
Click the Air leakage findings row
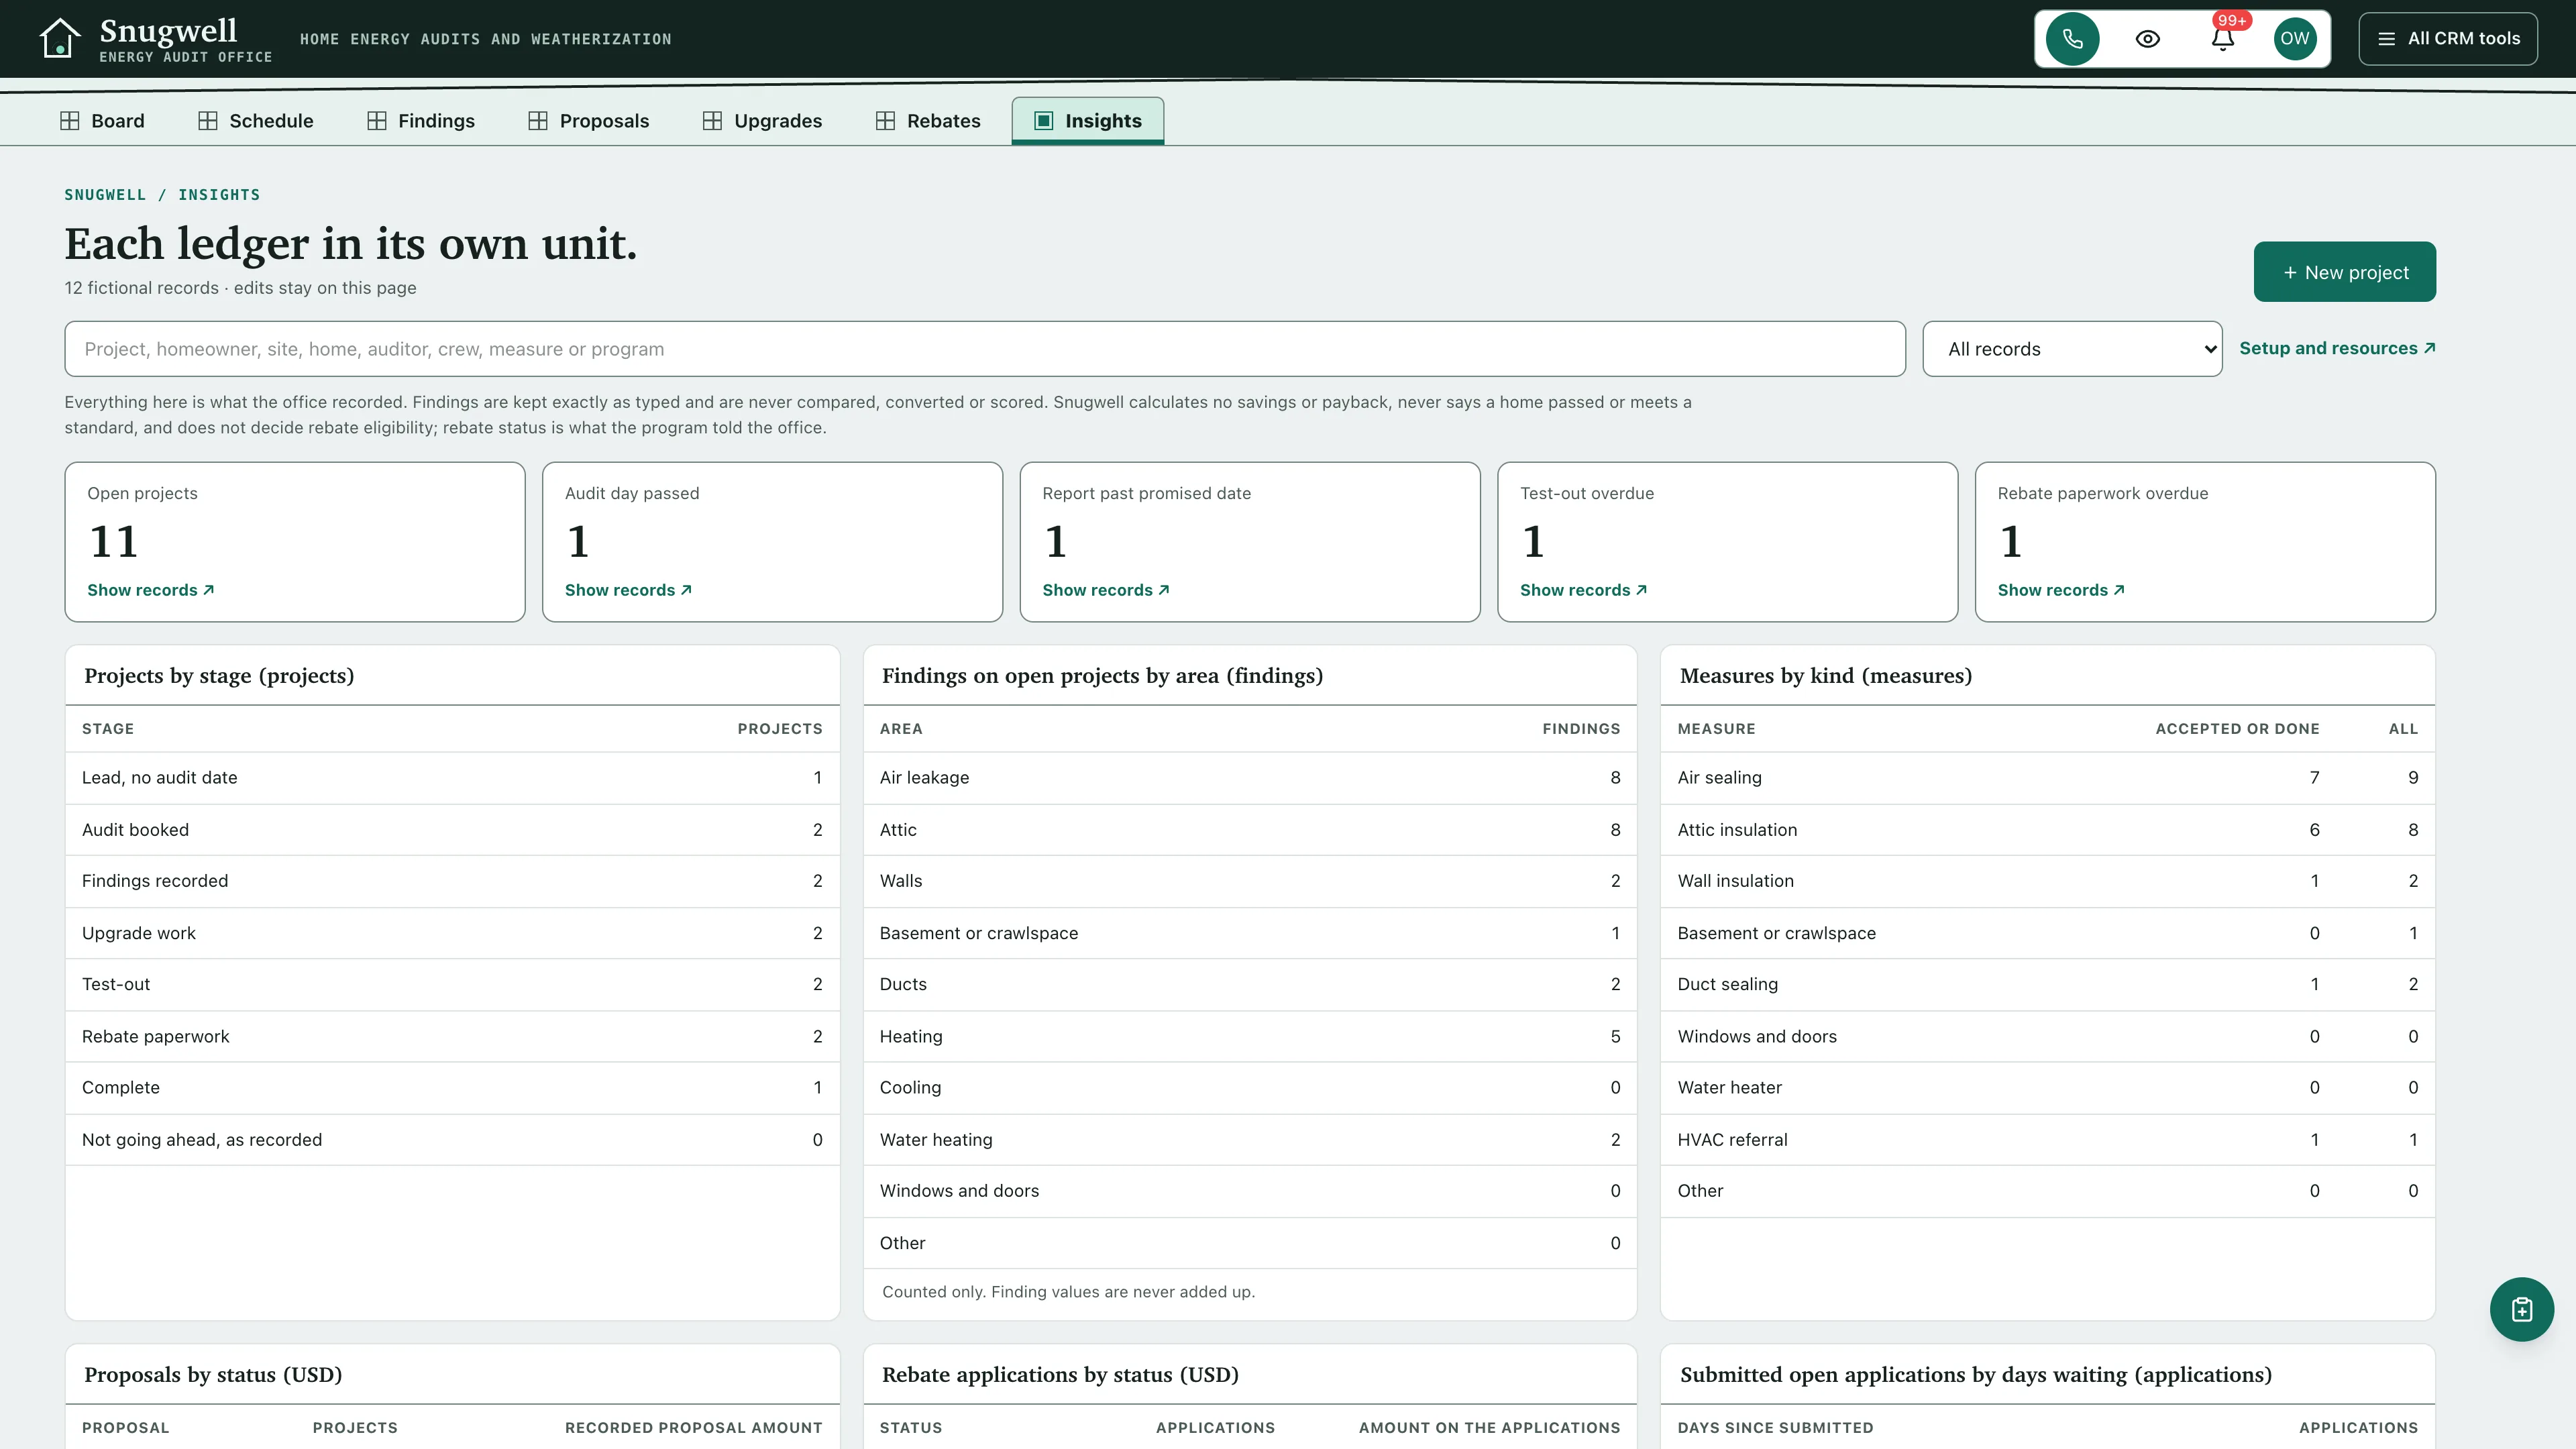click(x=1250, y=778)
